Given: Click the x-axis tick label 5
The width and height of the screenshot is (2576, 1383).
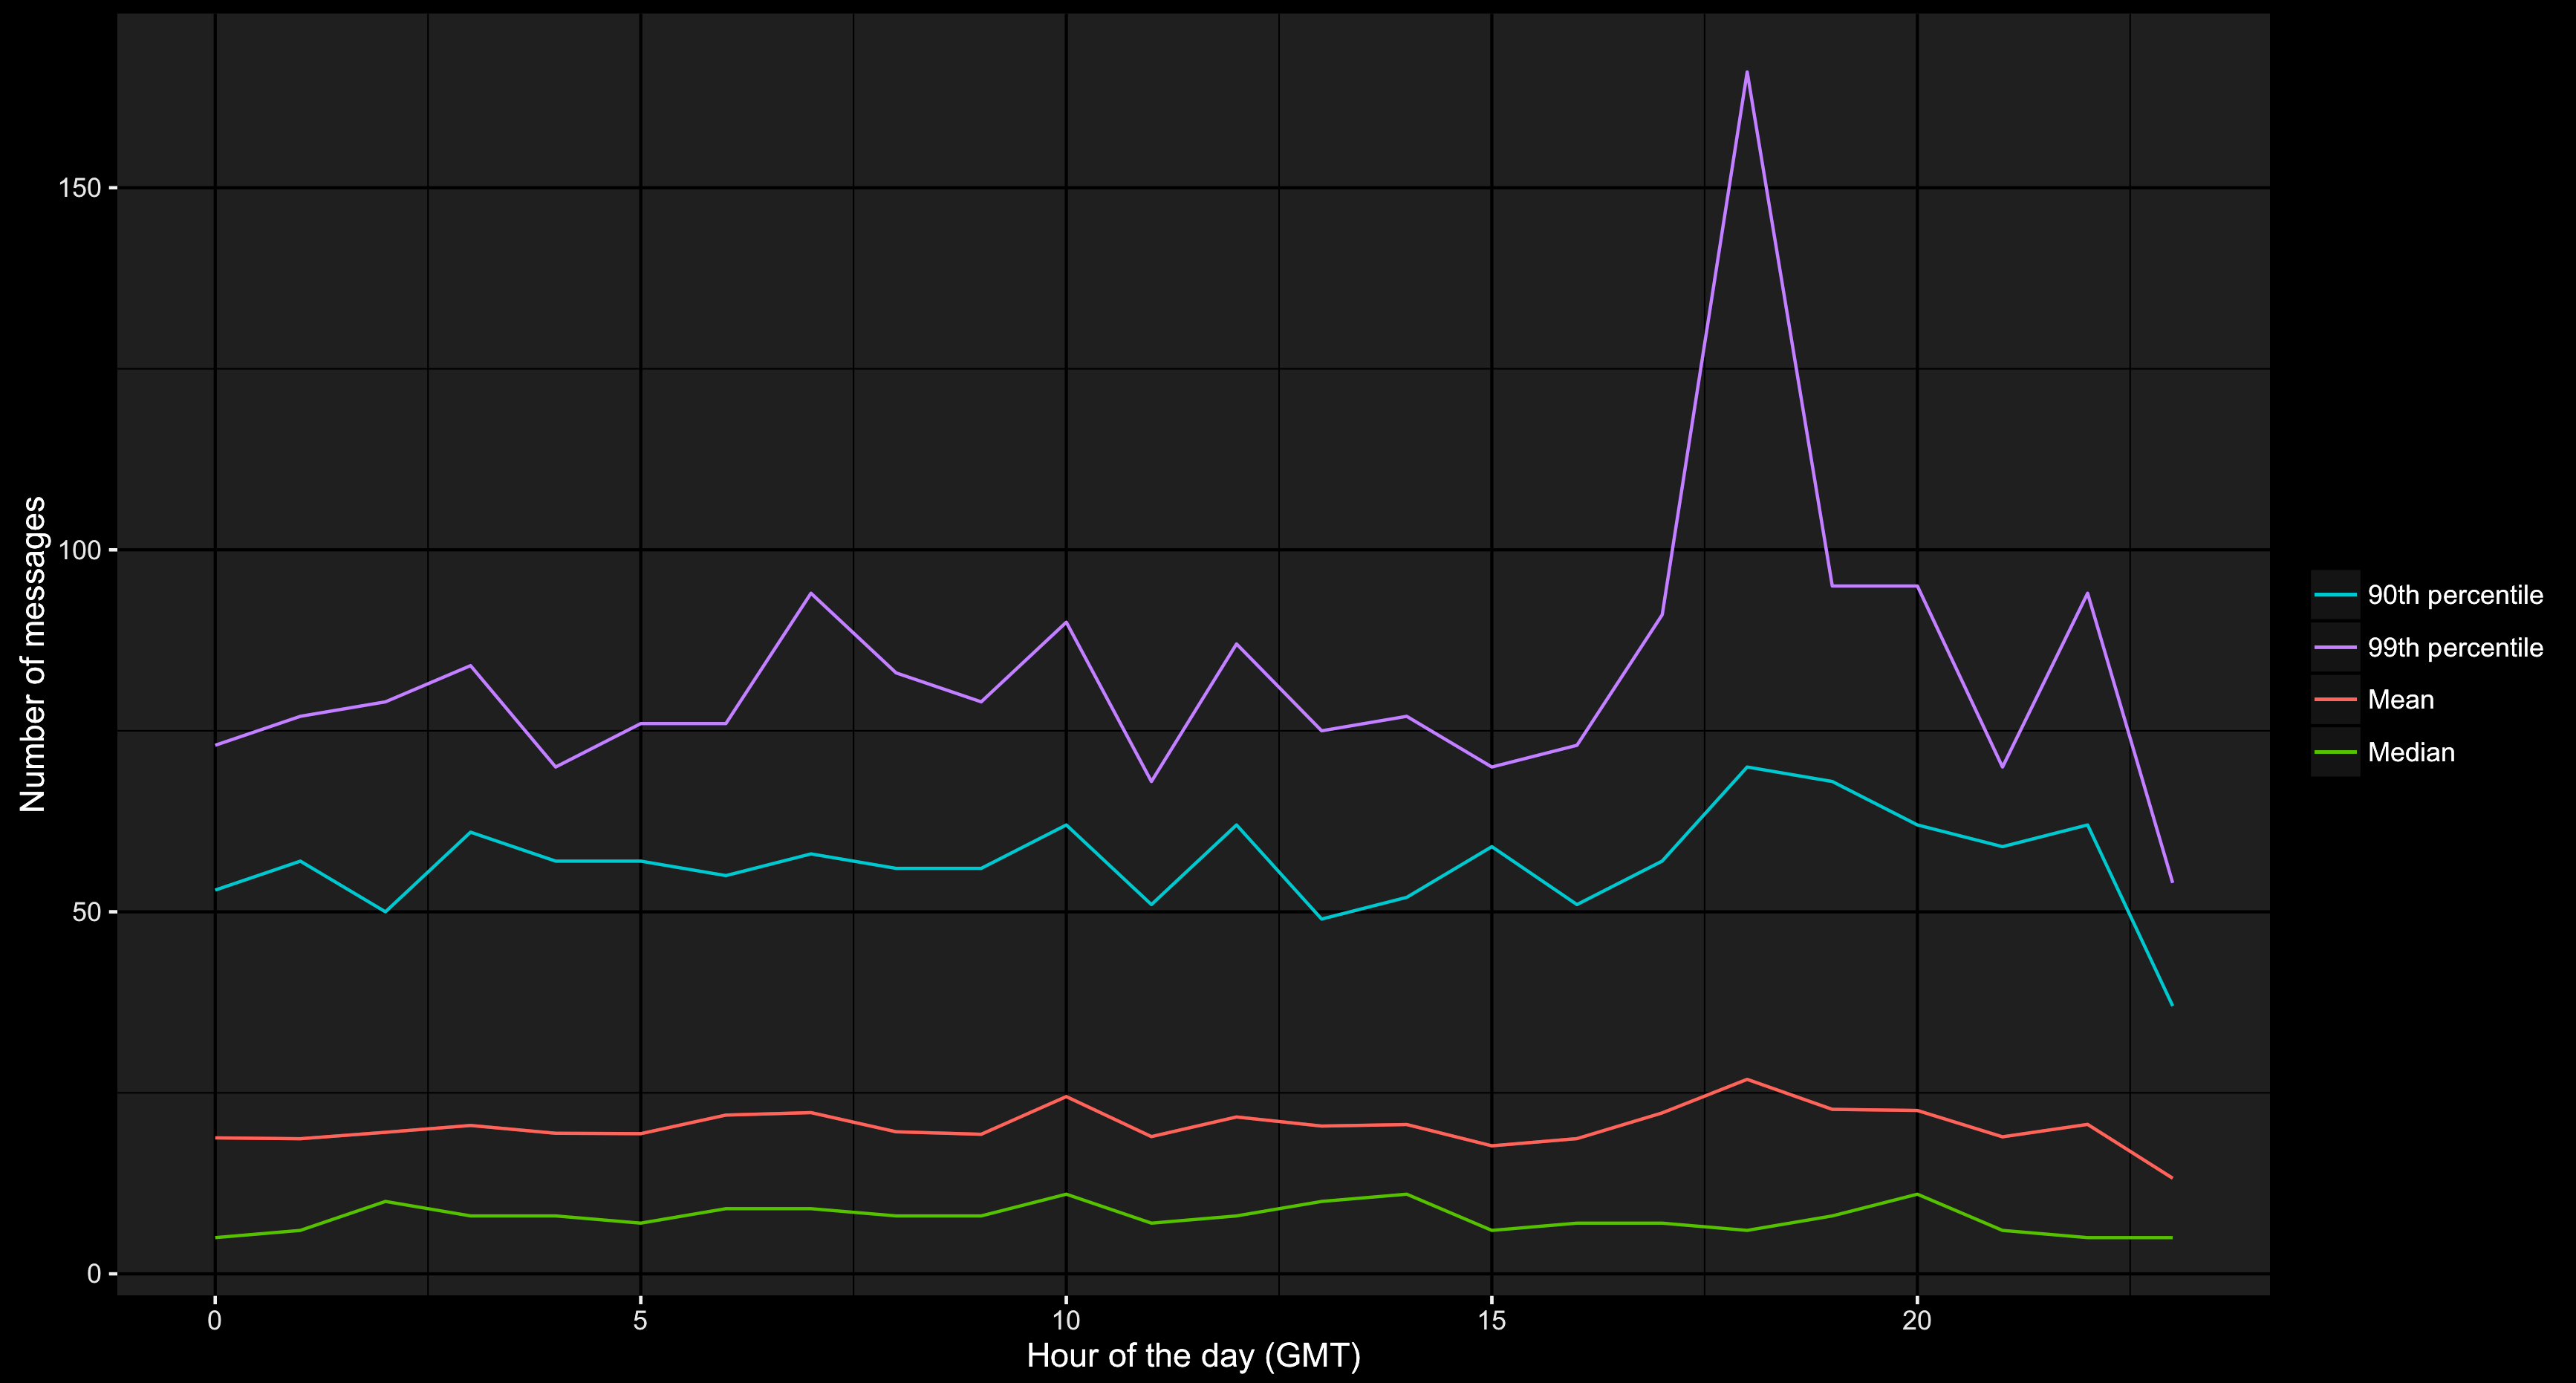Looking at the screenshot, I should coord(640,1320).
